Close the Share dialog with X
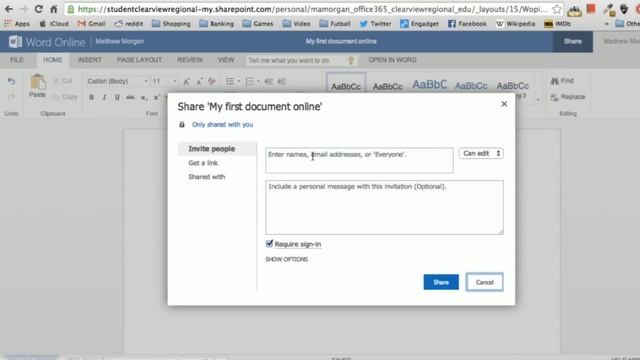The width and height of the screenshot is (640, 360). point(504,104)
